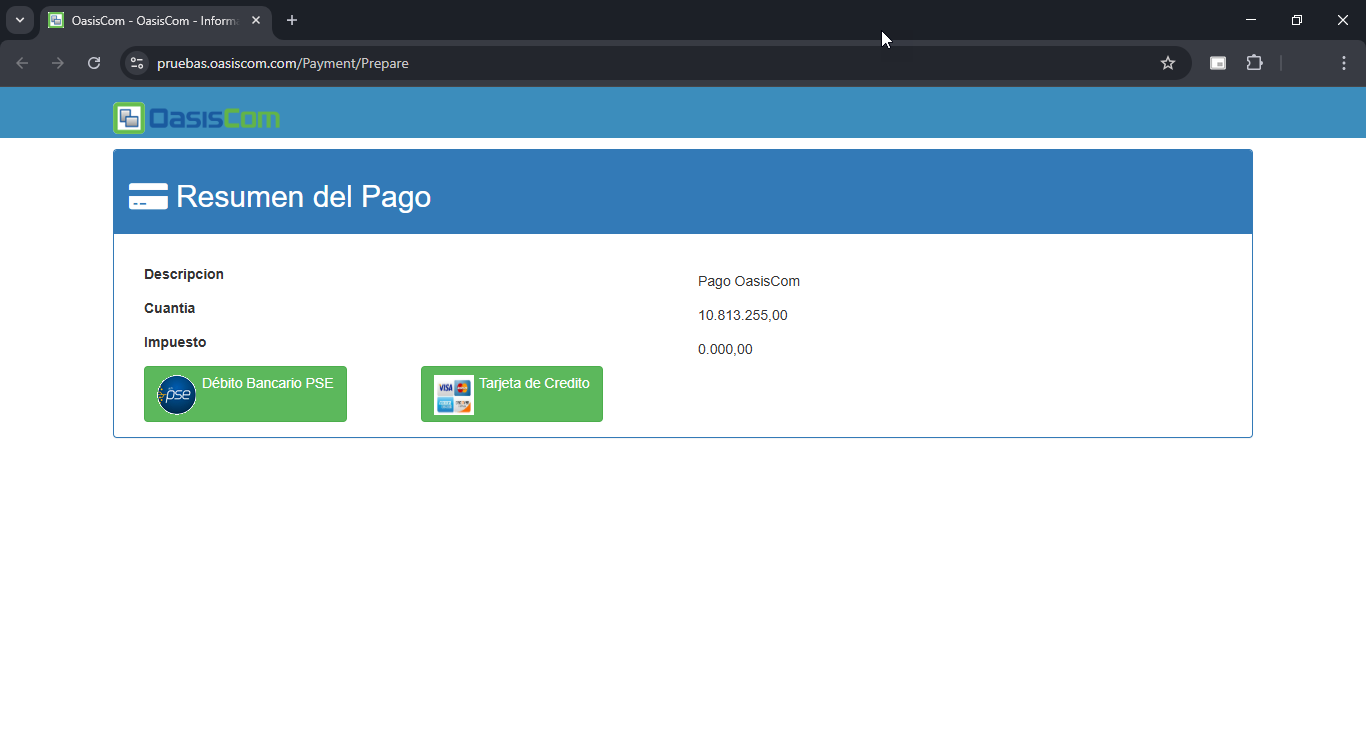Click the Cuantia label

pos(169,308)
